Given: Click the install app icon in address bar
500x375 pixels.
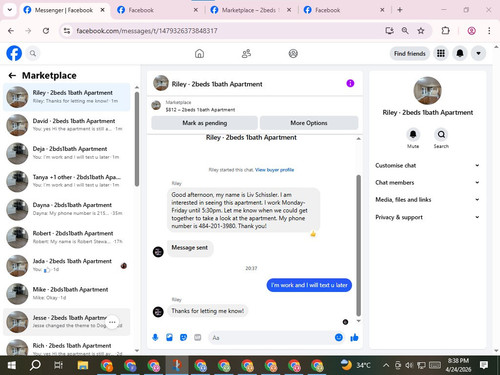Looking at the screenshot, I should [389, 31].
